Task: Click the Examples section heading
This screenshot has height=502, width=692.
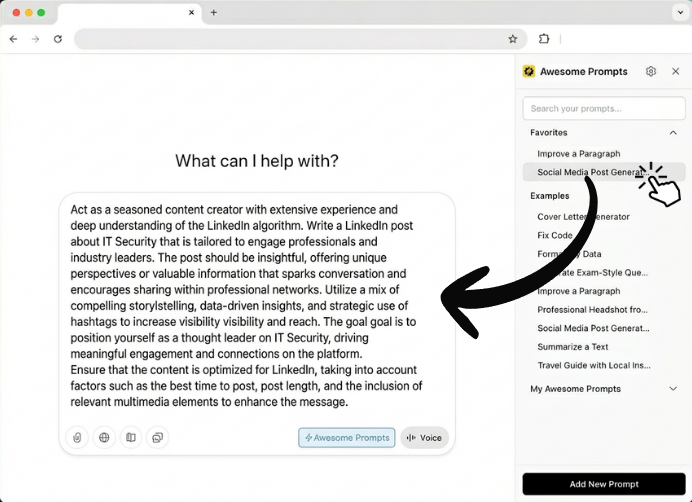Action: 549,196
